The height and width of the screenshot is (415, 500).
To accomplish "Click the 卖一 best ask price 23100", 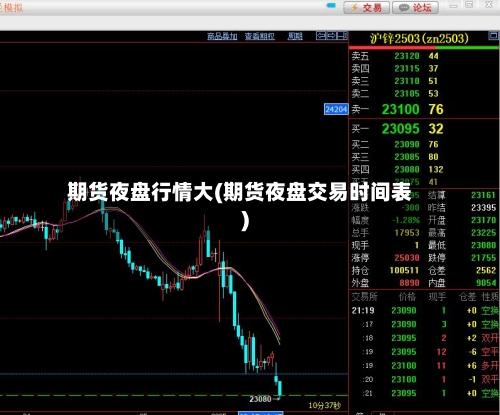I will (400, 109).
